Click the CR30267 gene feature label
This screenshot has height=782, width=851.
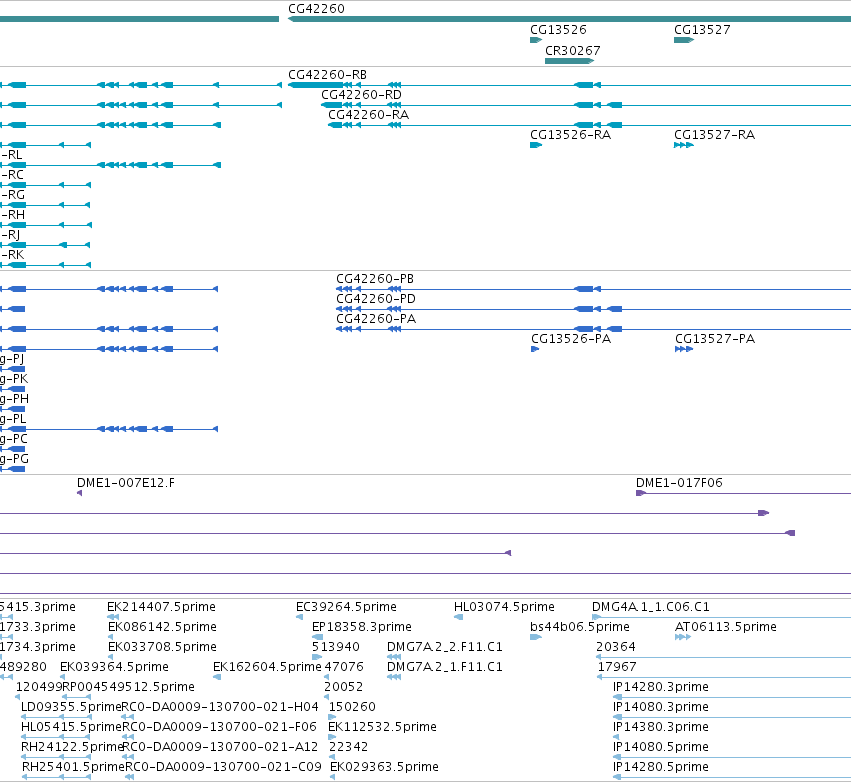click(x=573, y=51)
